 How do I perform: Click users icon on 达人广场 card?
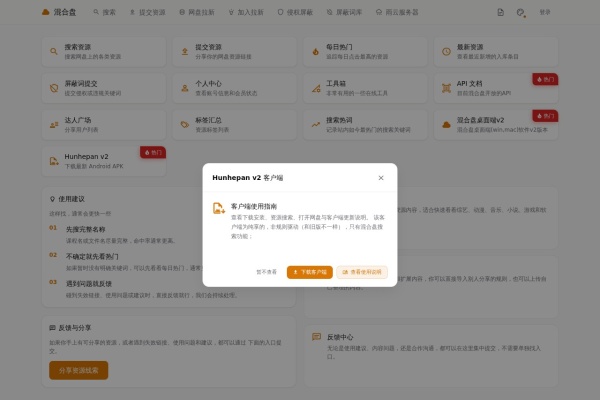point(54,125)
